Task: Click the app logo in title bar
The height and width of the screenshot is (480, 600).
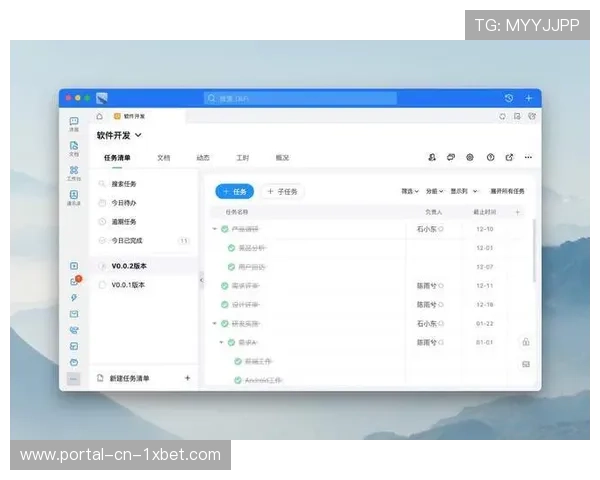Action: (x=102, y=98)
